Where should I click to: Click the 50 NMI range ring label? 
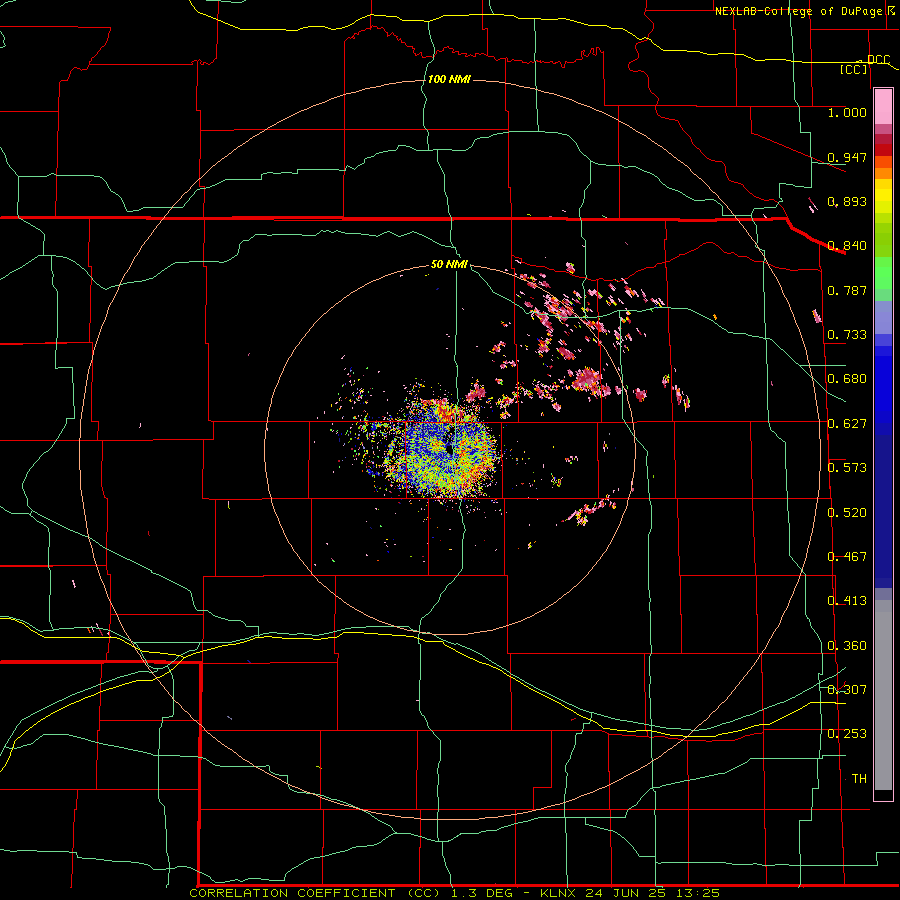(449, 264)
